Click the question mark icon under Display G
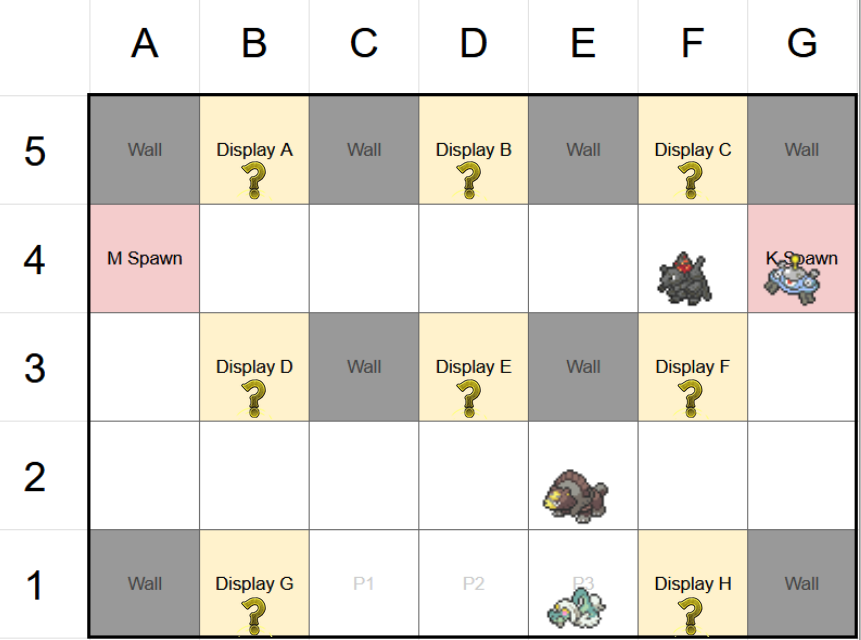The image size is (861, 640). (x=255, y=614)
